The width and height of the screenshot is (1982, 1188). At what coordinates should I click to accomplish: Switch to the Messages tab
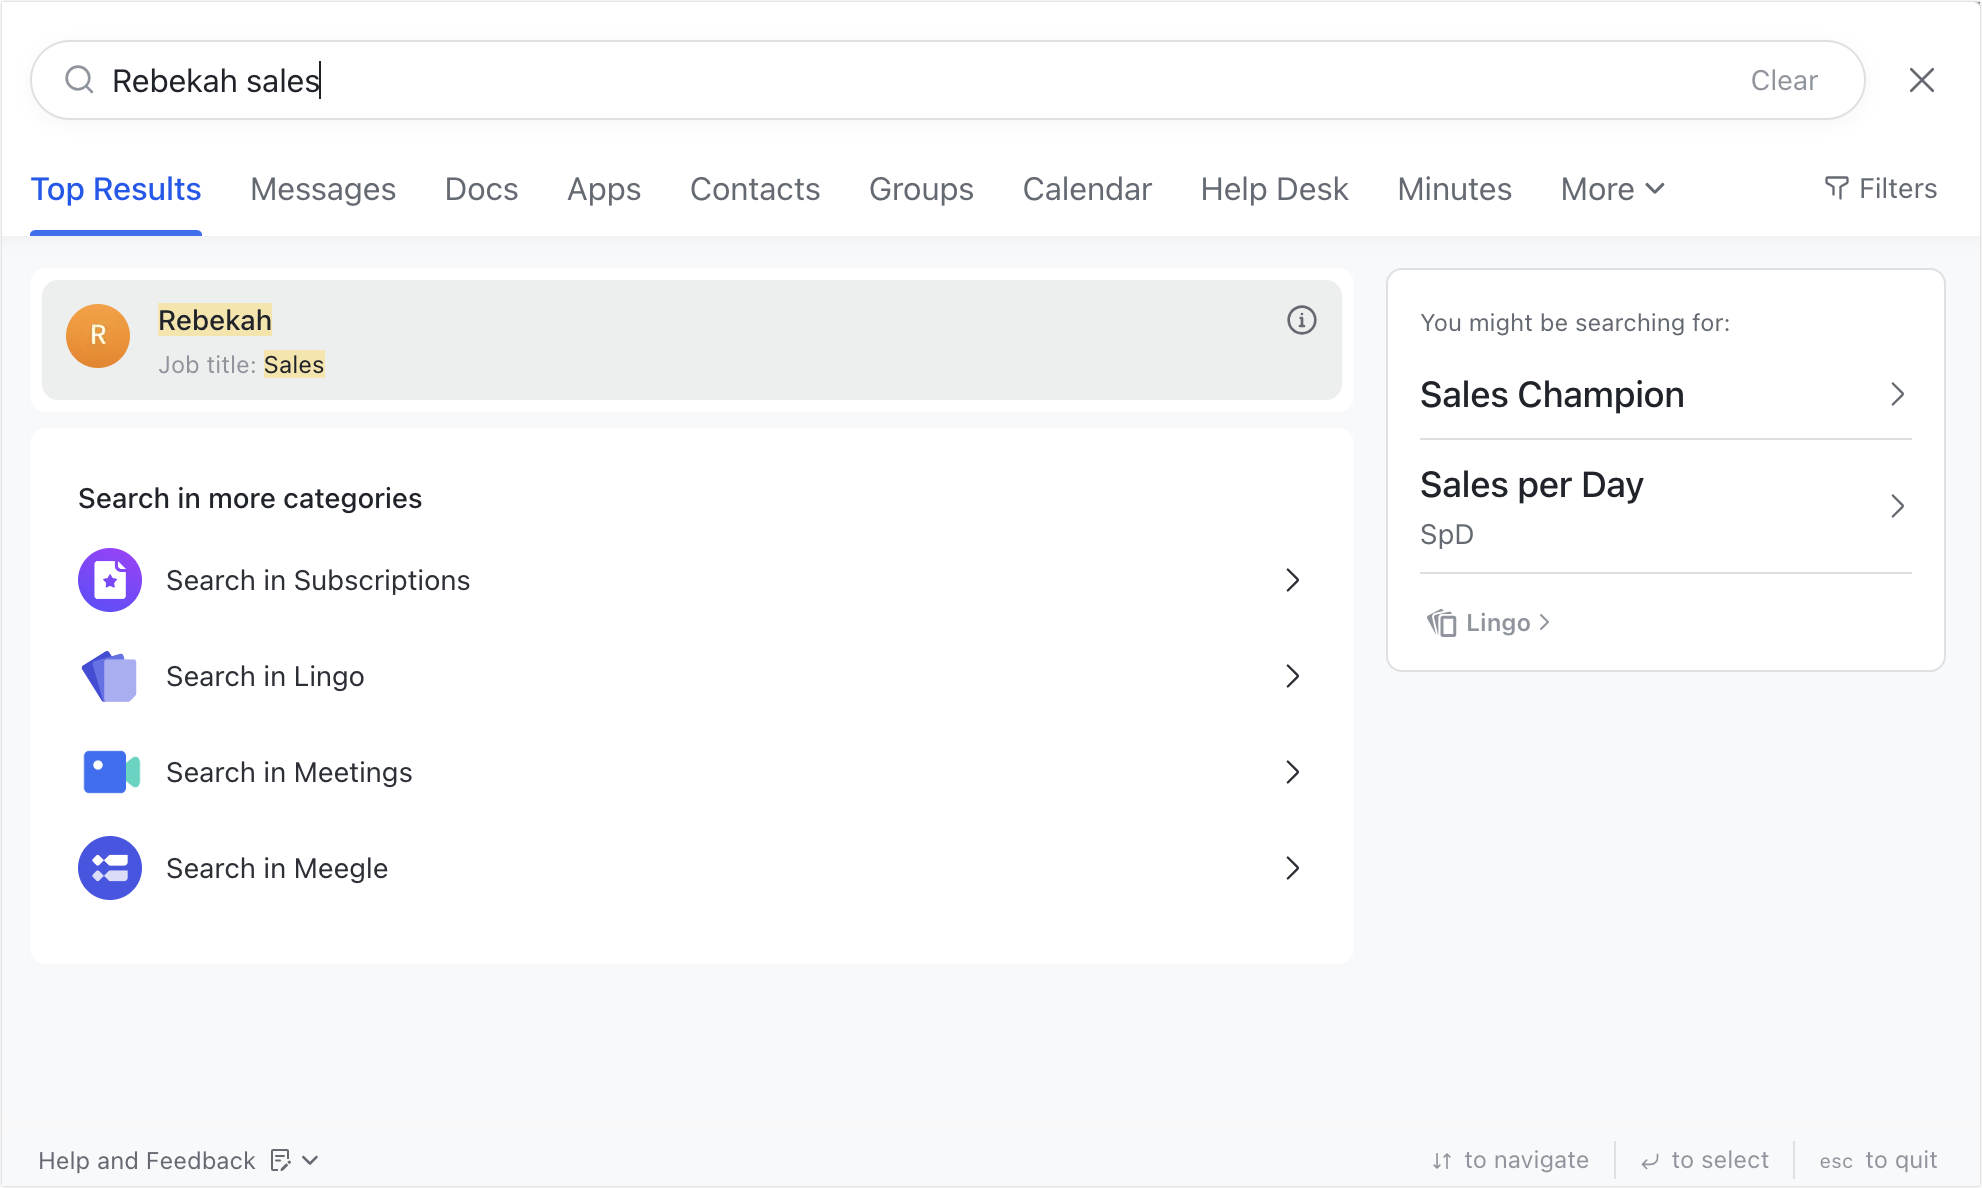tap(323, 189)
